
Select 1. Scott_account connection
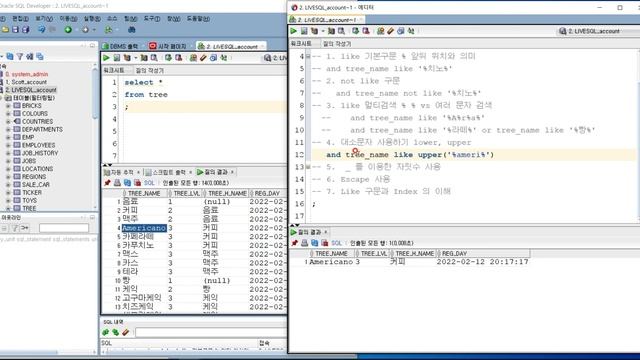pyautogui.click(x=26, y=82)
